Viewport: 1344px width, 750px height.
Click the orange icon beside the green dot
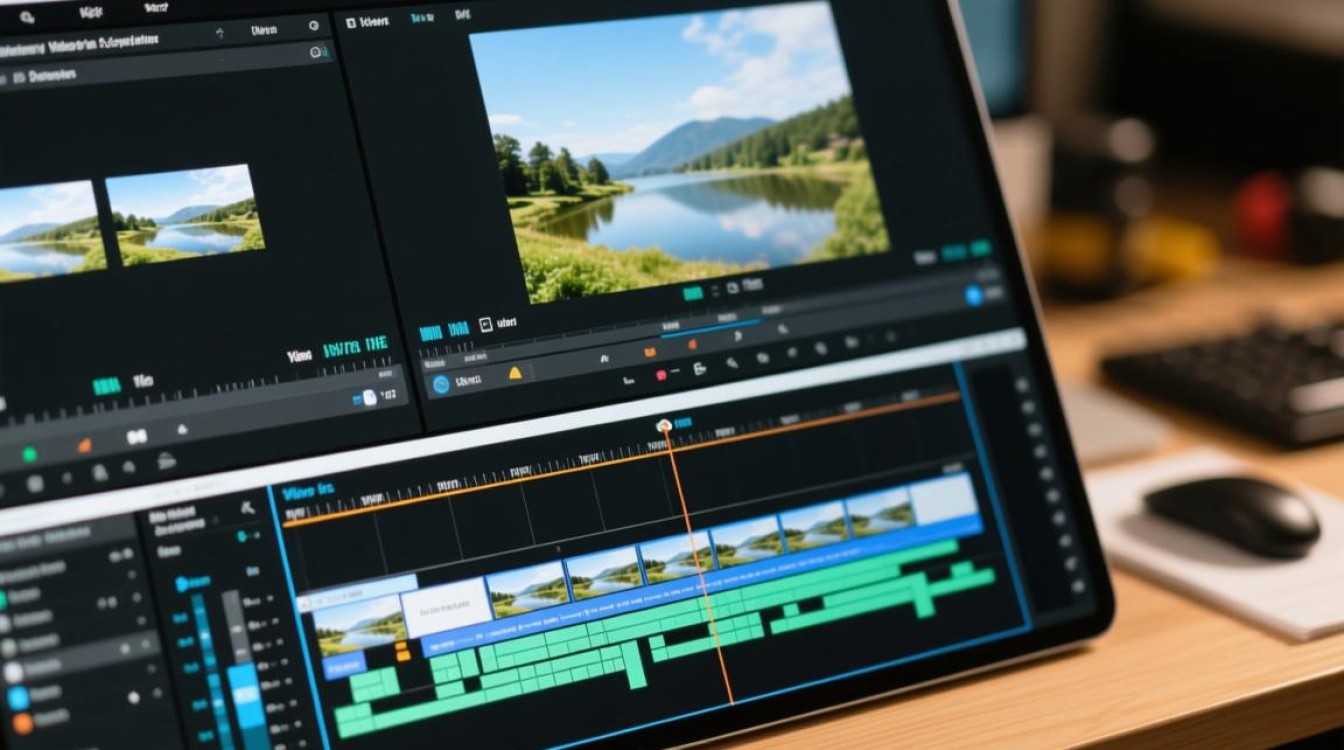(85, 445)
